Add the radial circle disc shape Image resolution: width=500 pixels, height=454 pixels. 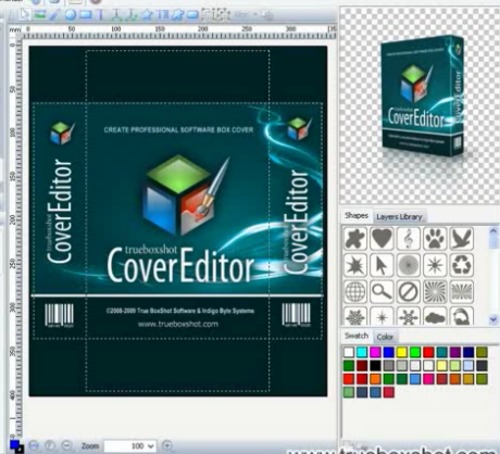[x=408, y=265]
